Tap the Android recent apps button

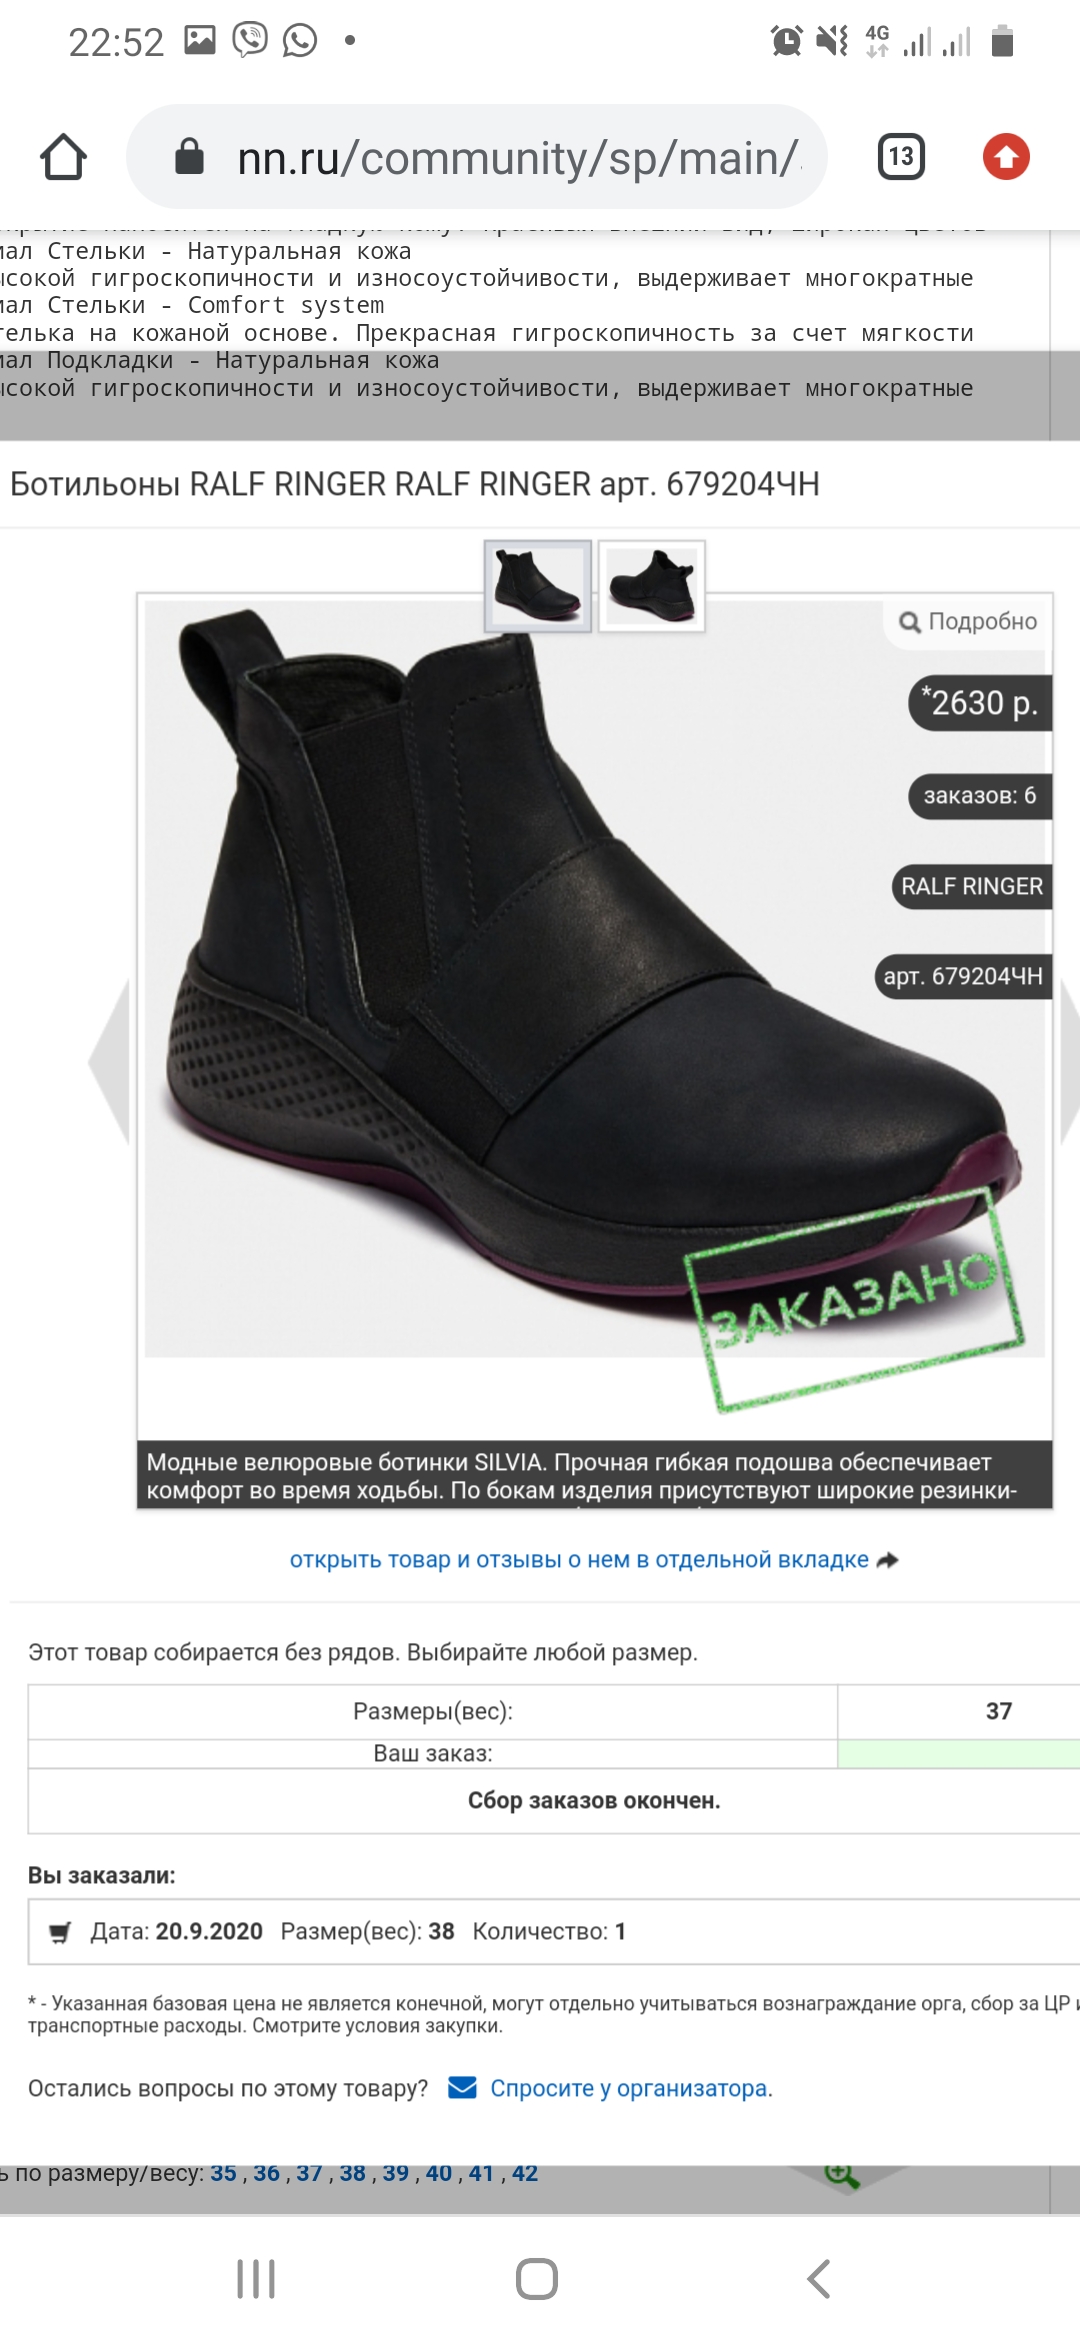[x=256, y=2279]
